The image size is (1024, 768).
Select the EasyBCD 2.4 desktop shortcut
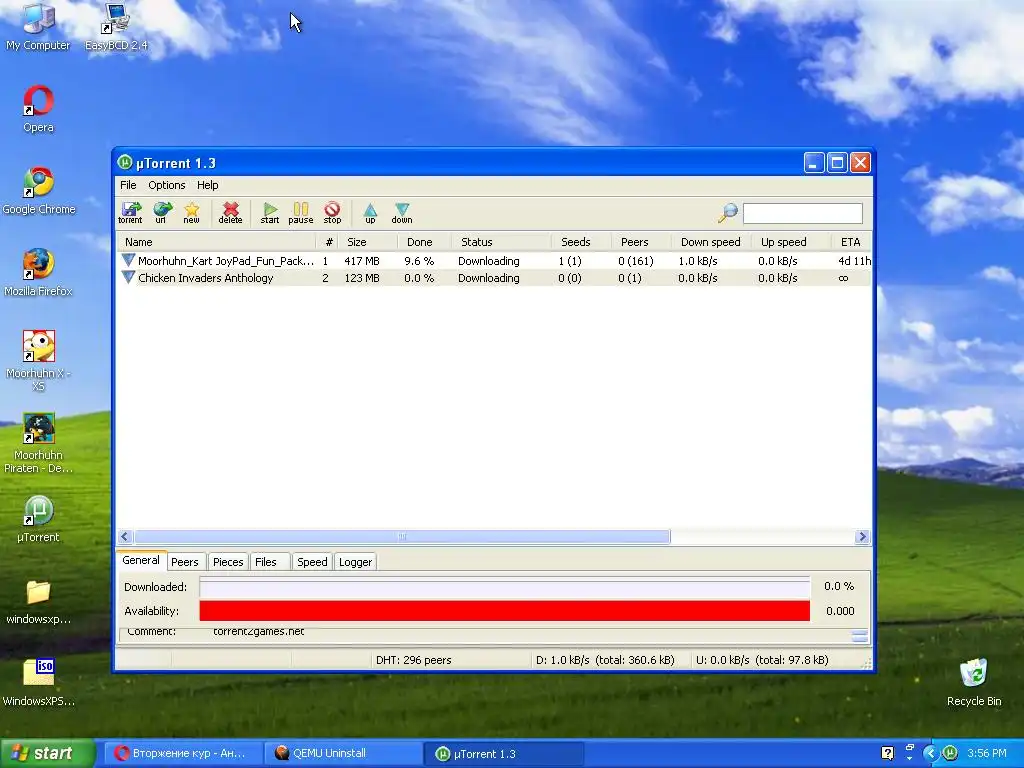coord(116,27)
